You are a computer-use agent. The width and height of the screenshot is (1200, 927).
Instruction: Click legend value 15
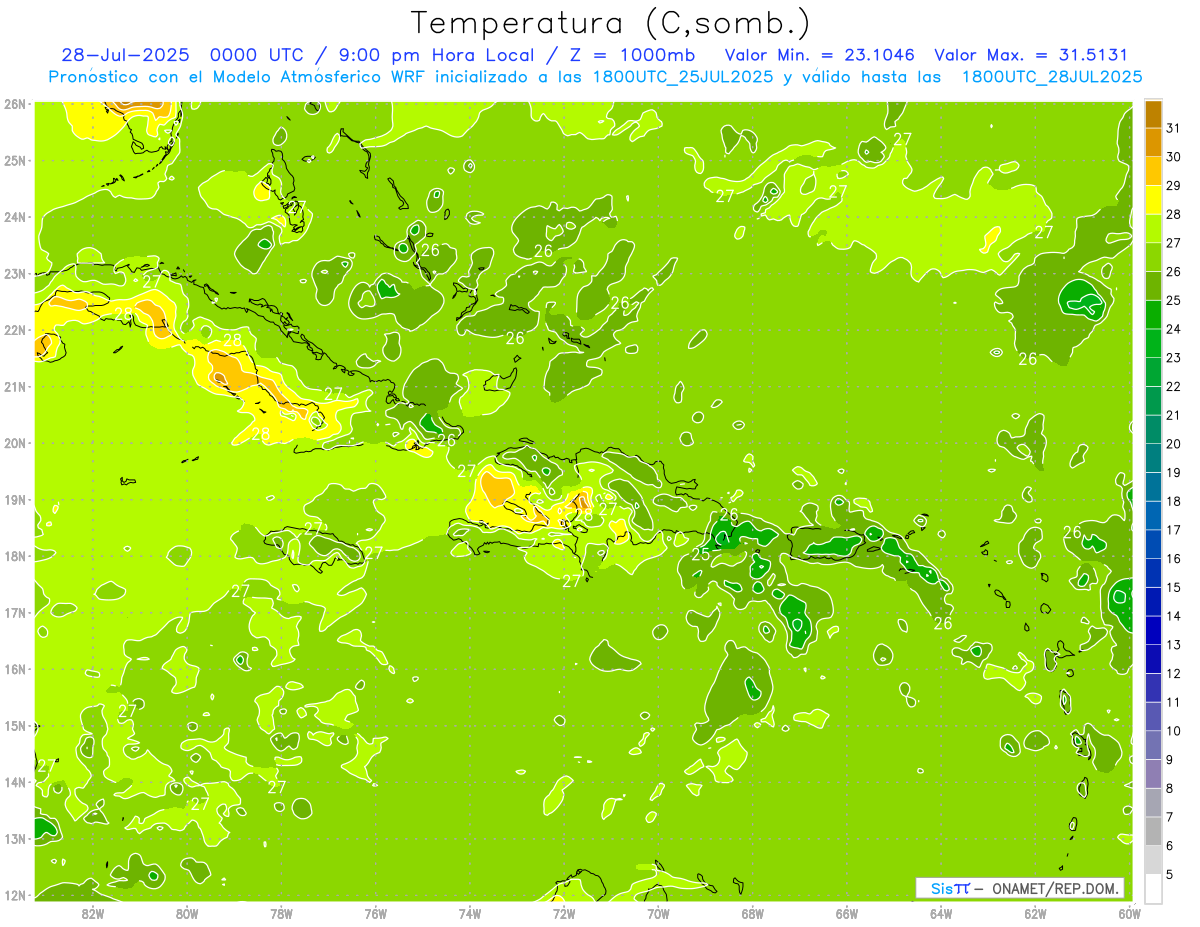(x=1173, y=587)
